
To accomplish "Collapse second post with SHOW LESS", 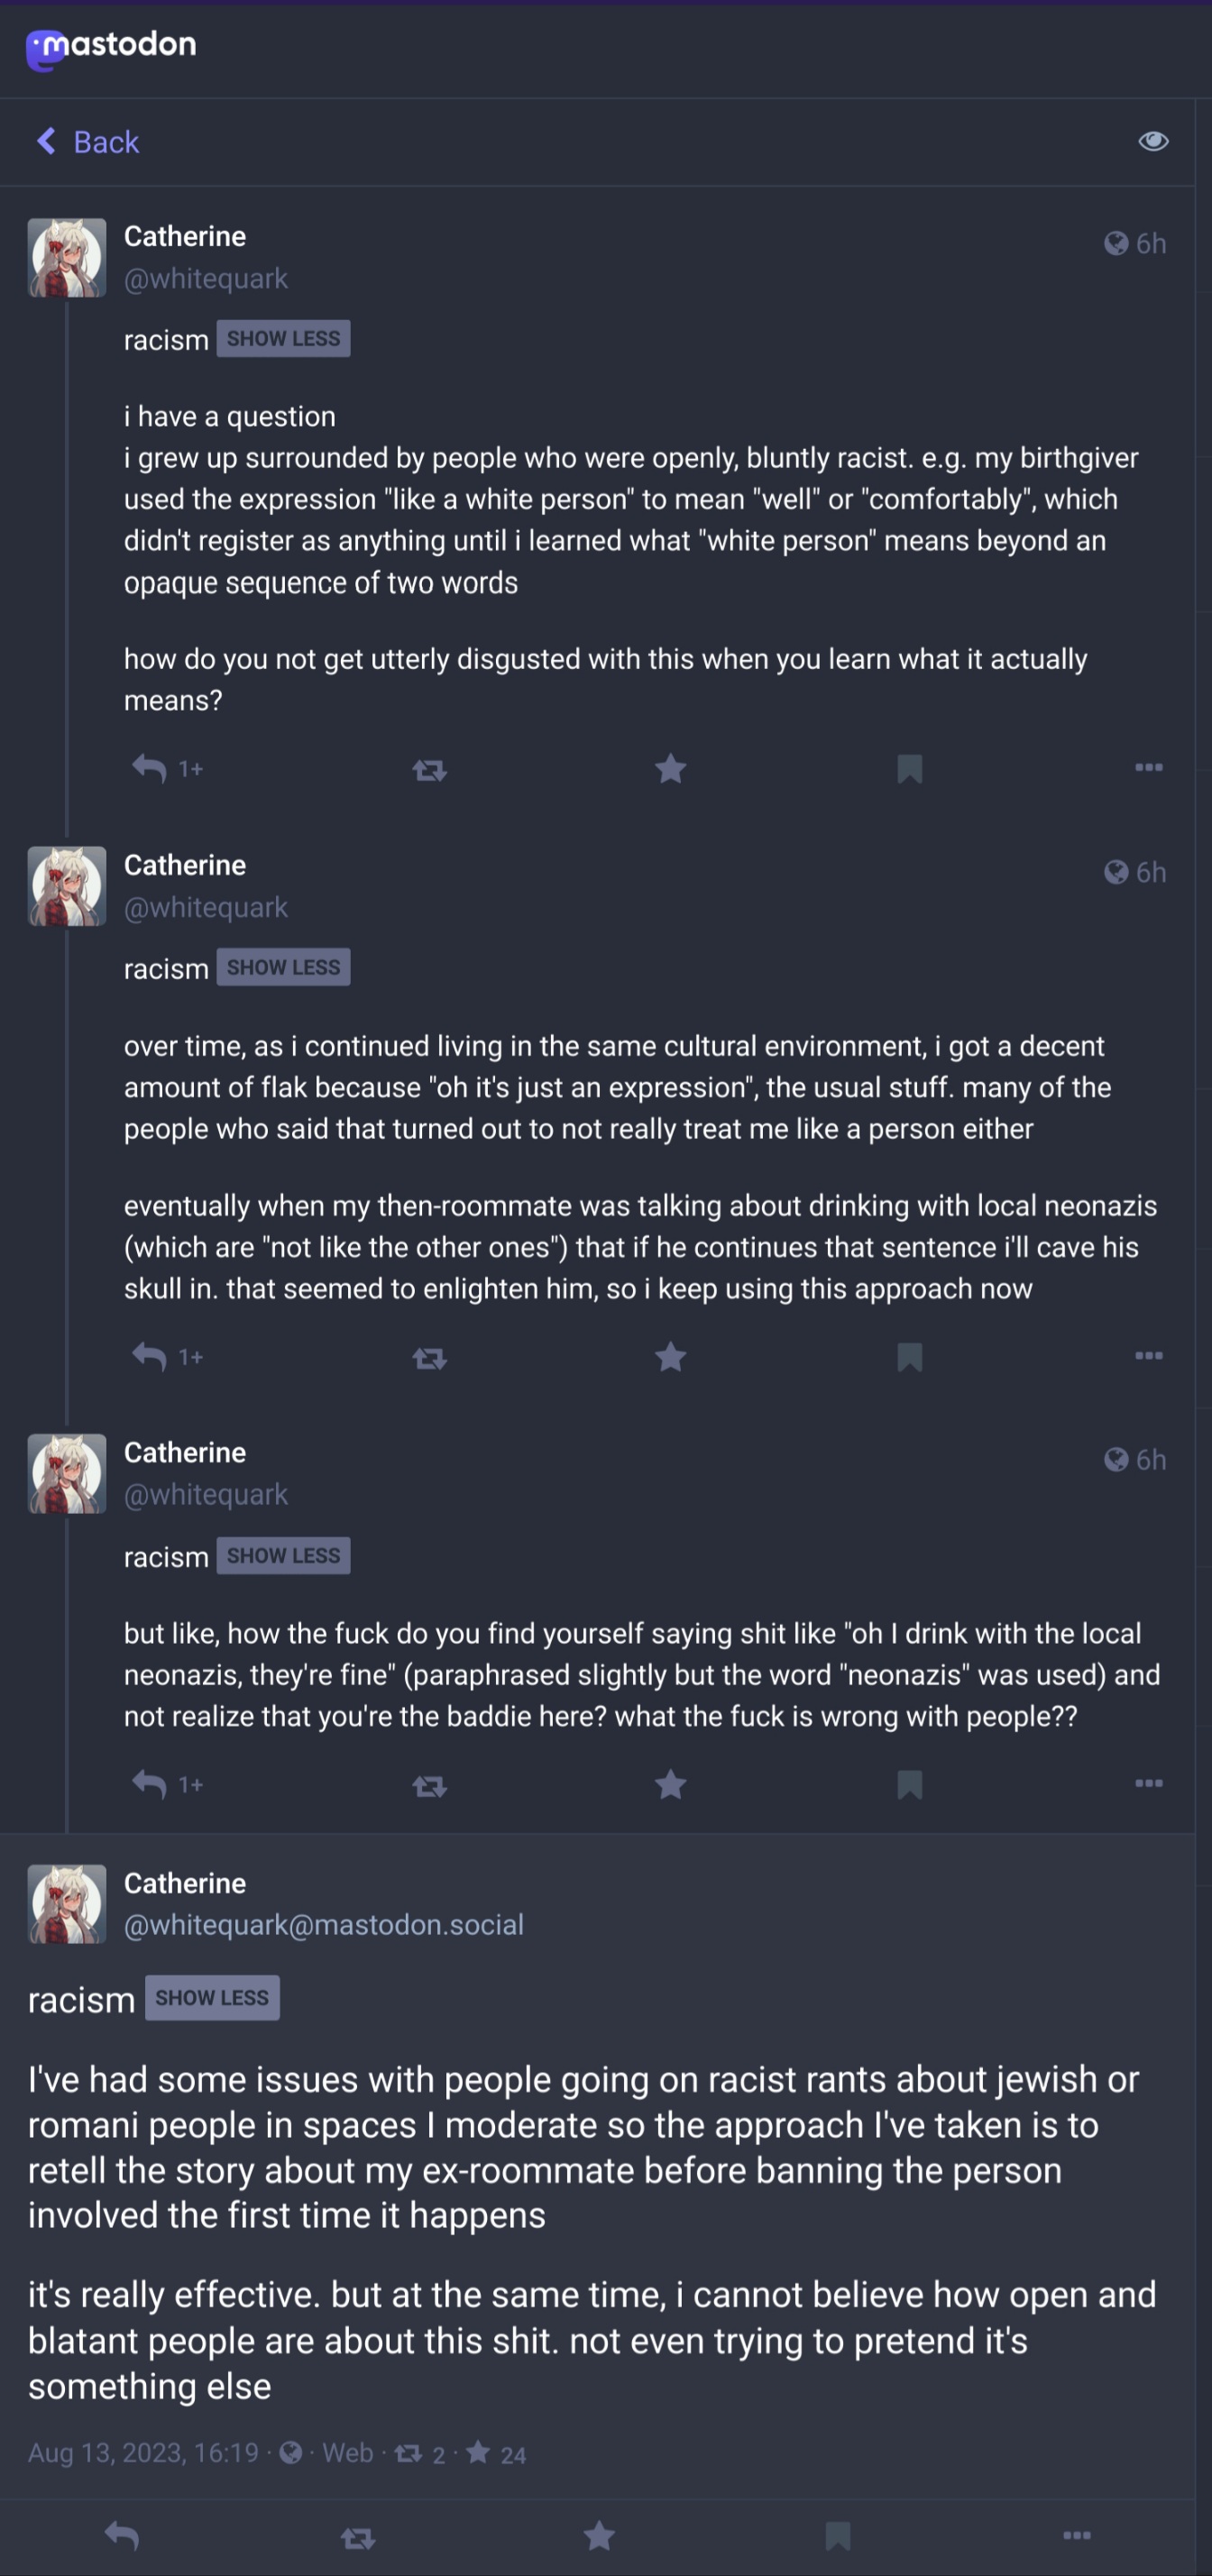I will (x=283, y=967).
